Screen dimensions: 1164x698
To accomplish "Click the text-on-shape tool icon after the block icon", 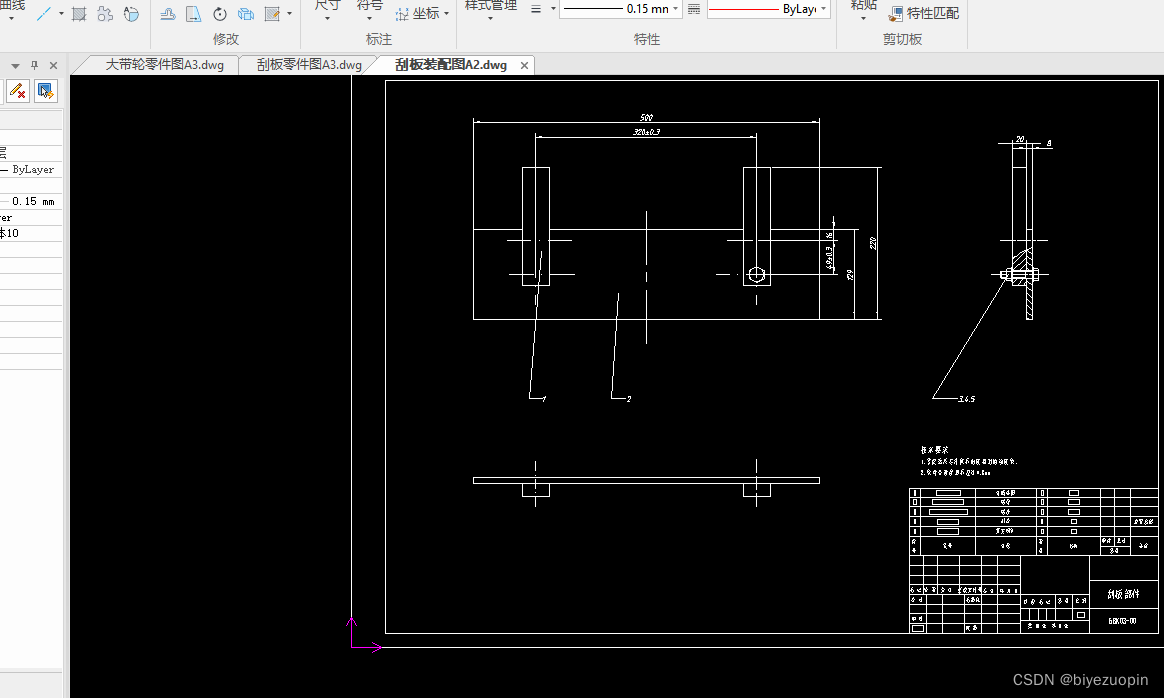I will point(131,13).
